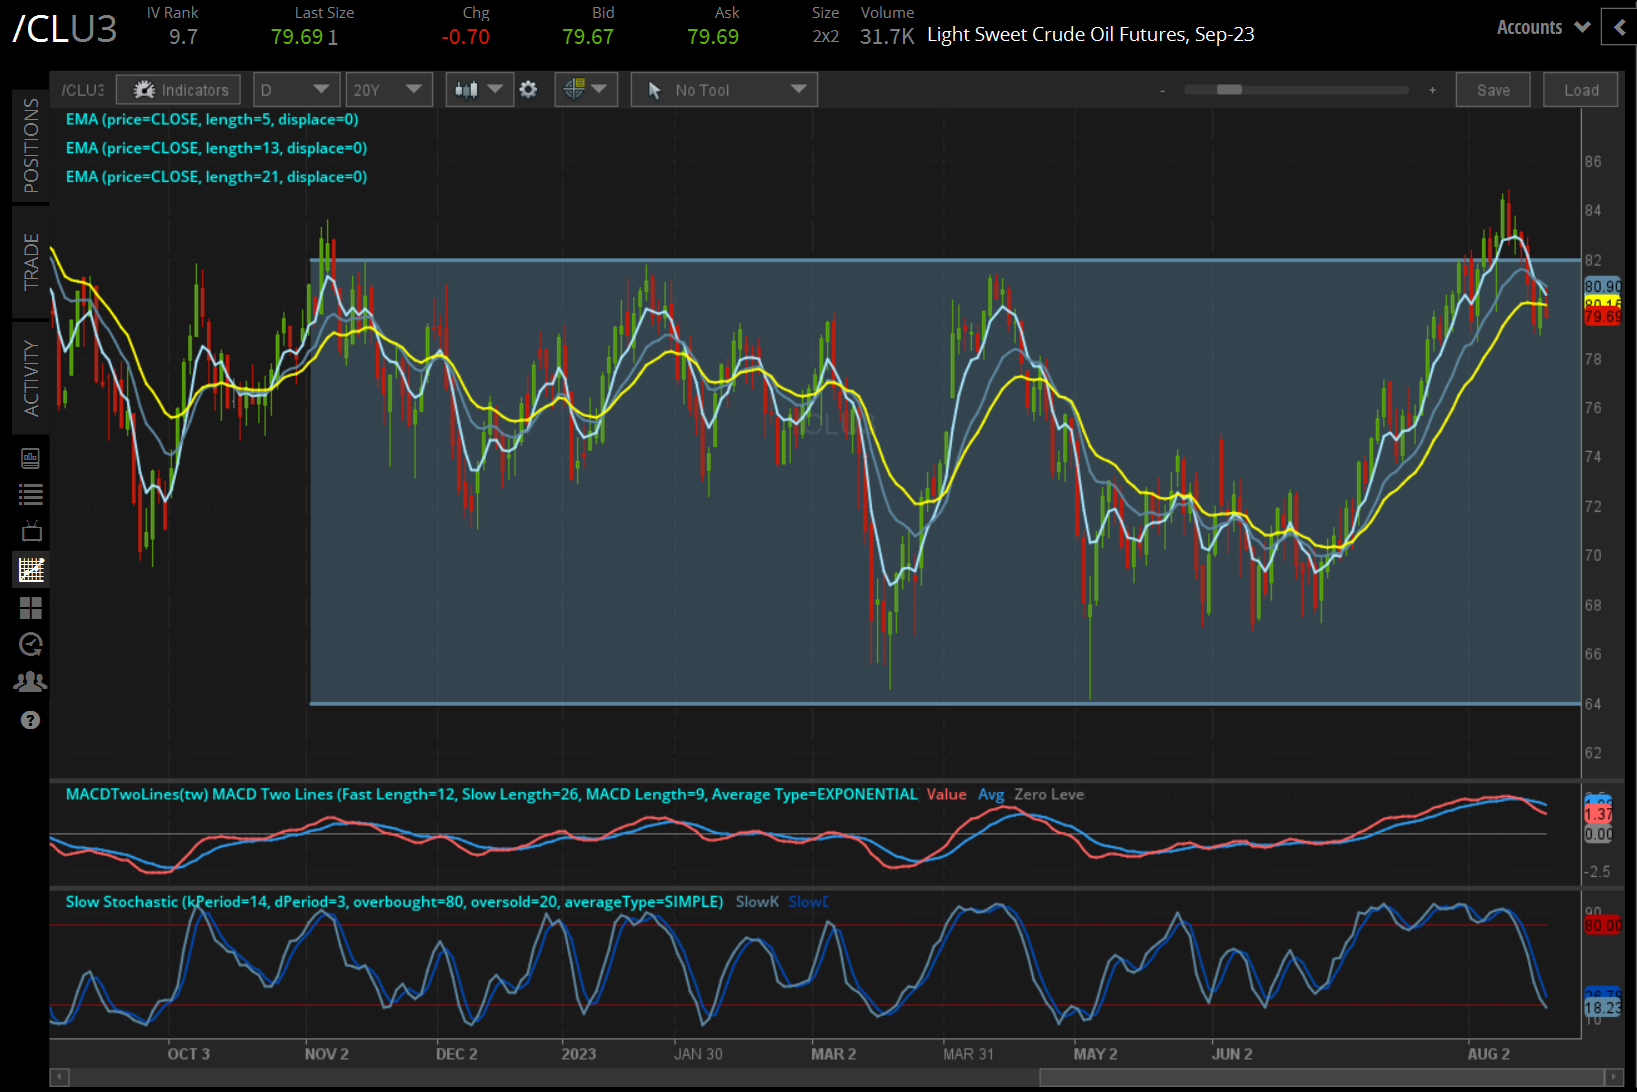Open the help question mark icon
The height and width of the screenshot is (1092, 1637).
tap(30, 719)
